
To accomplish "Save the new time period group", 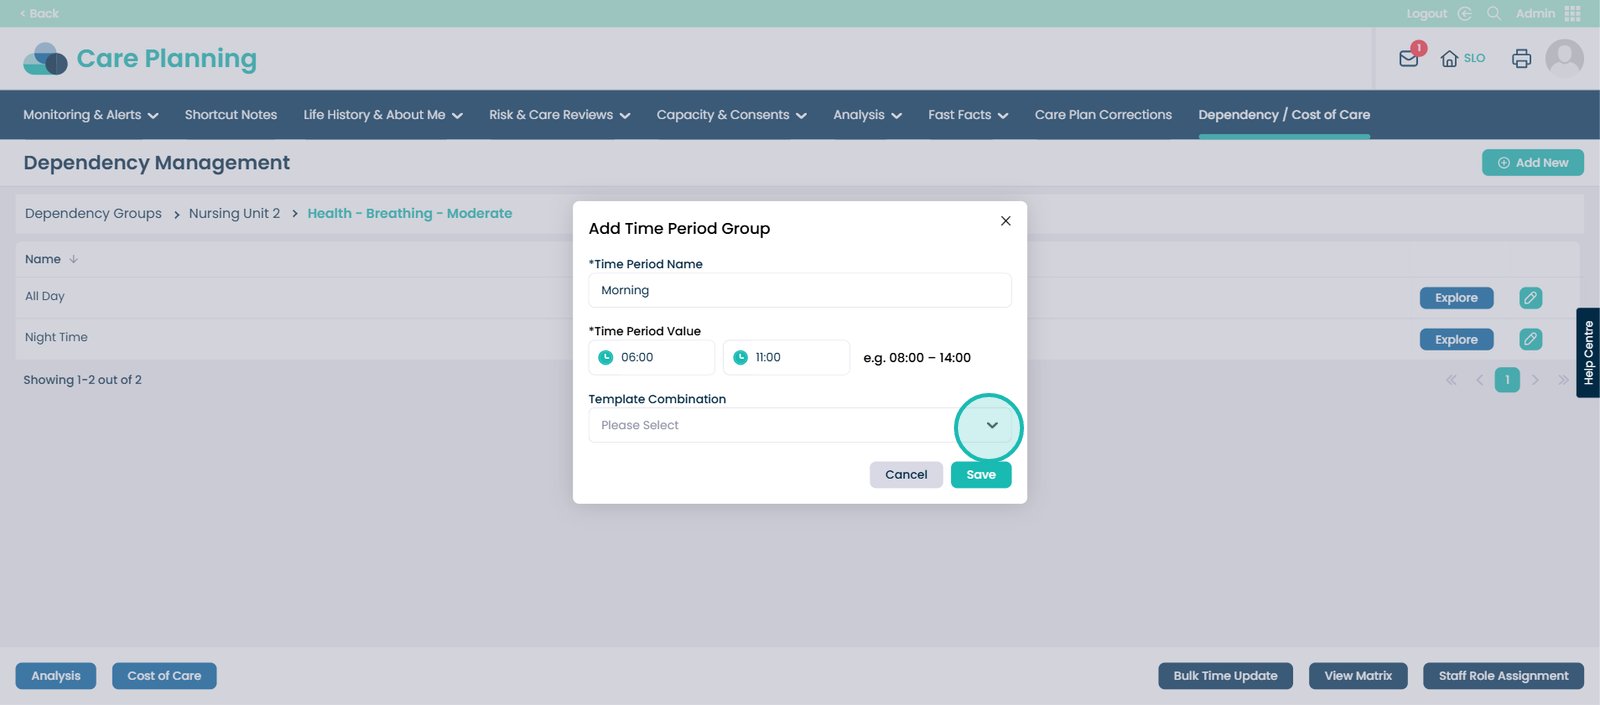I will point(980,475).
